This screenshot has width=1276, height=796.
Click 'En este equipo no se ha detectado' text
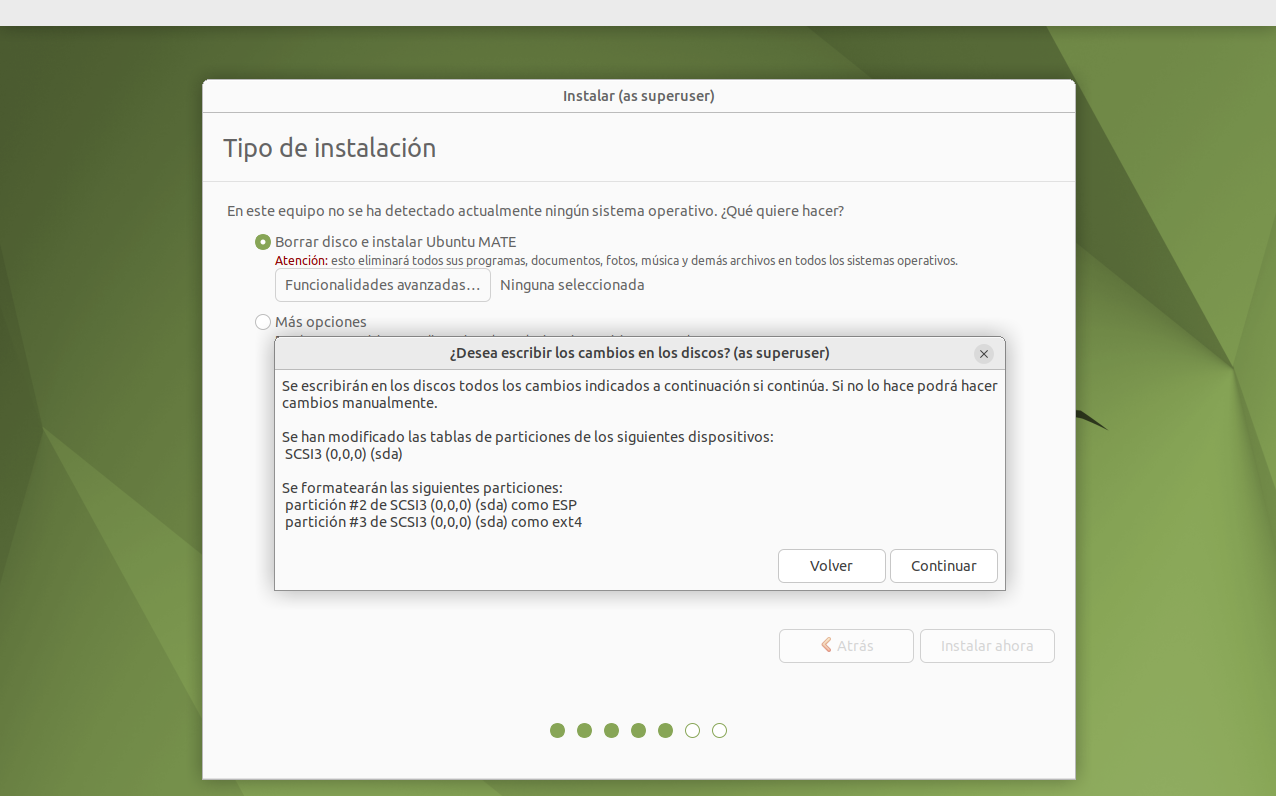pyautogui.click(x=536, y=211)
